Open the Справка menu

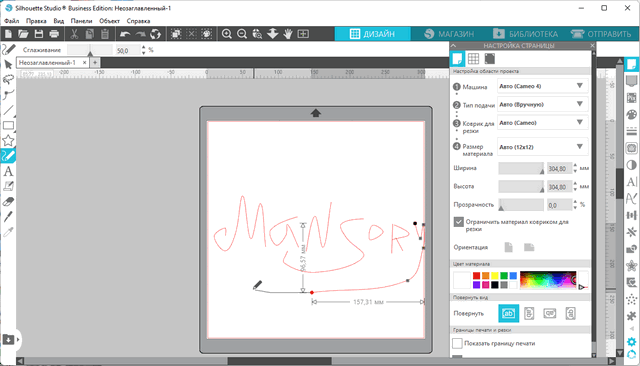click(138, 21)
